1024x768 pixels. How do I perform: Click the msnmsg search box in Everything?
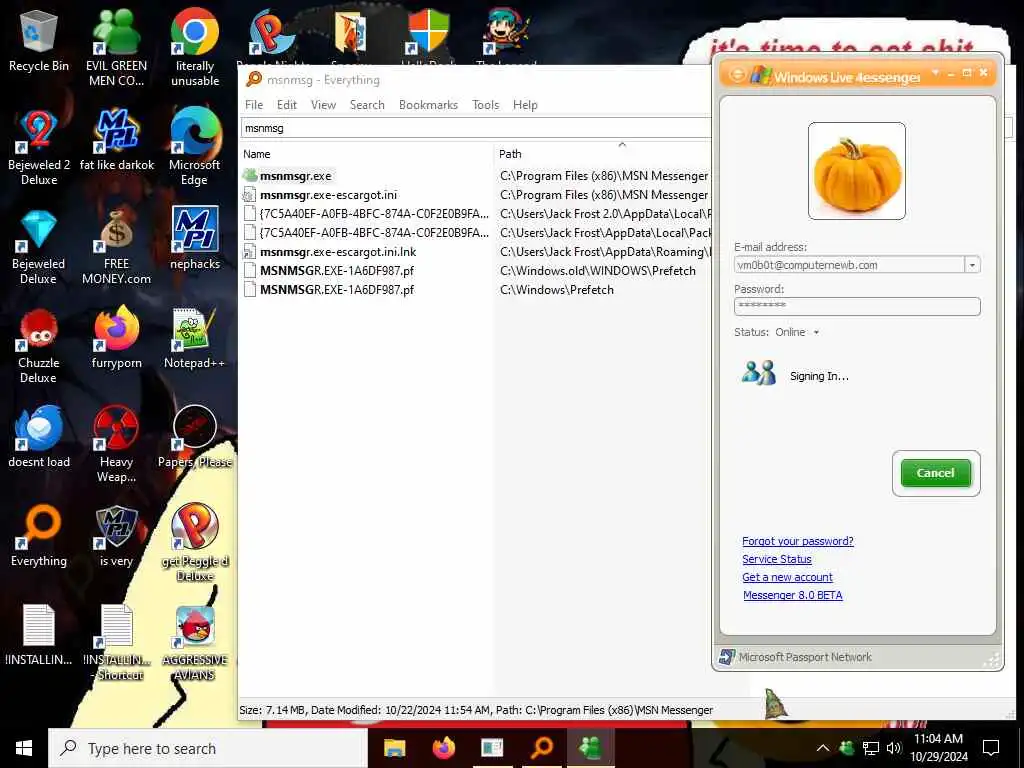click(x=475, y=128)
